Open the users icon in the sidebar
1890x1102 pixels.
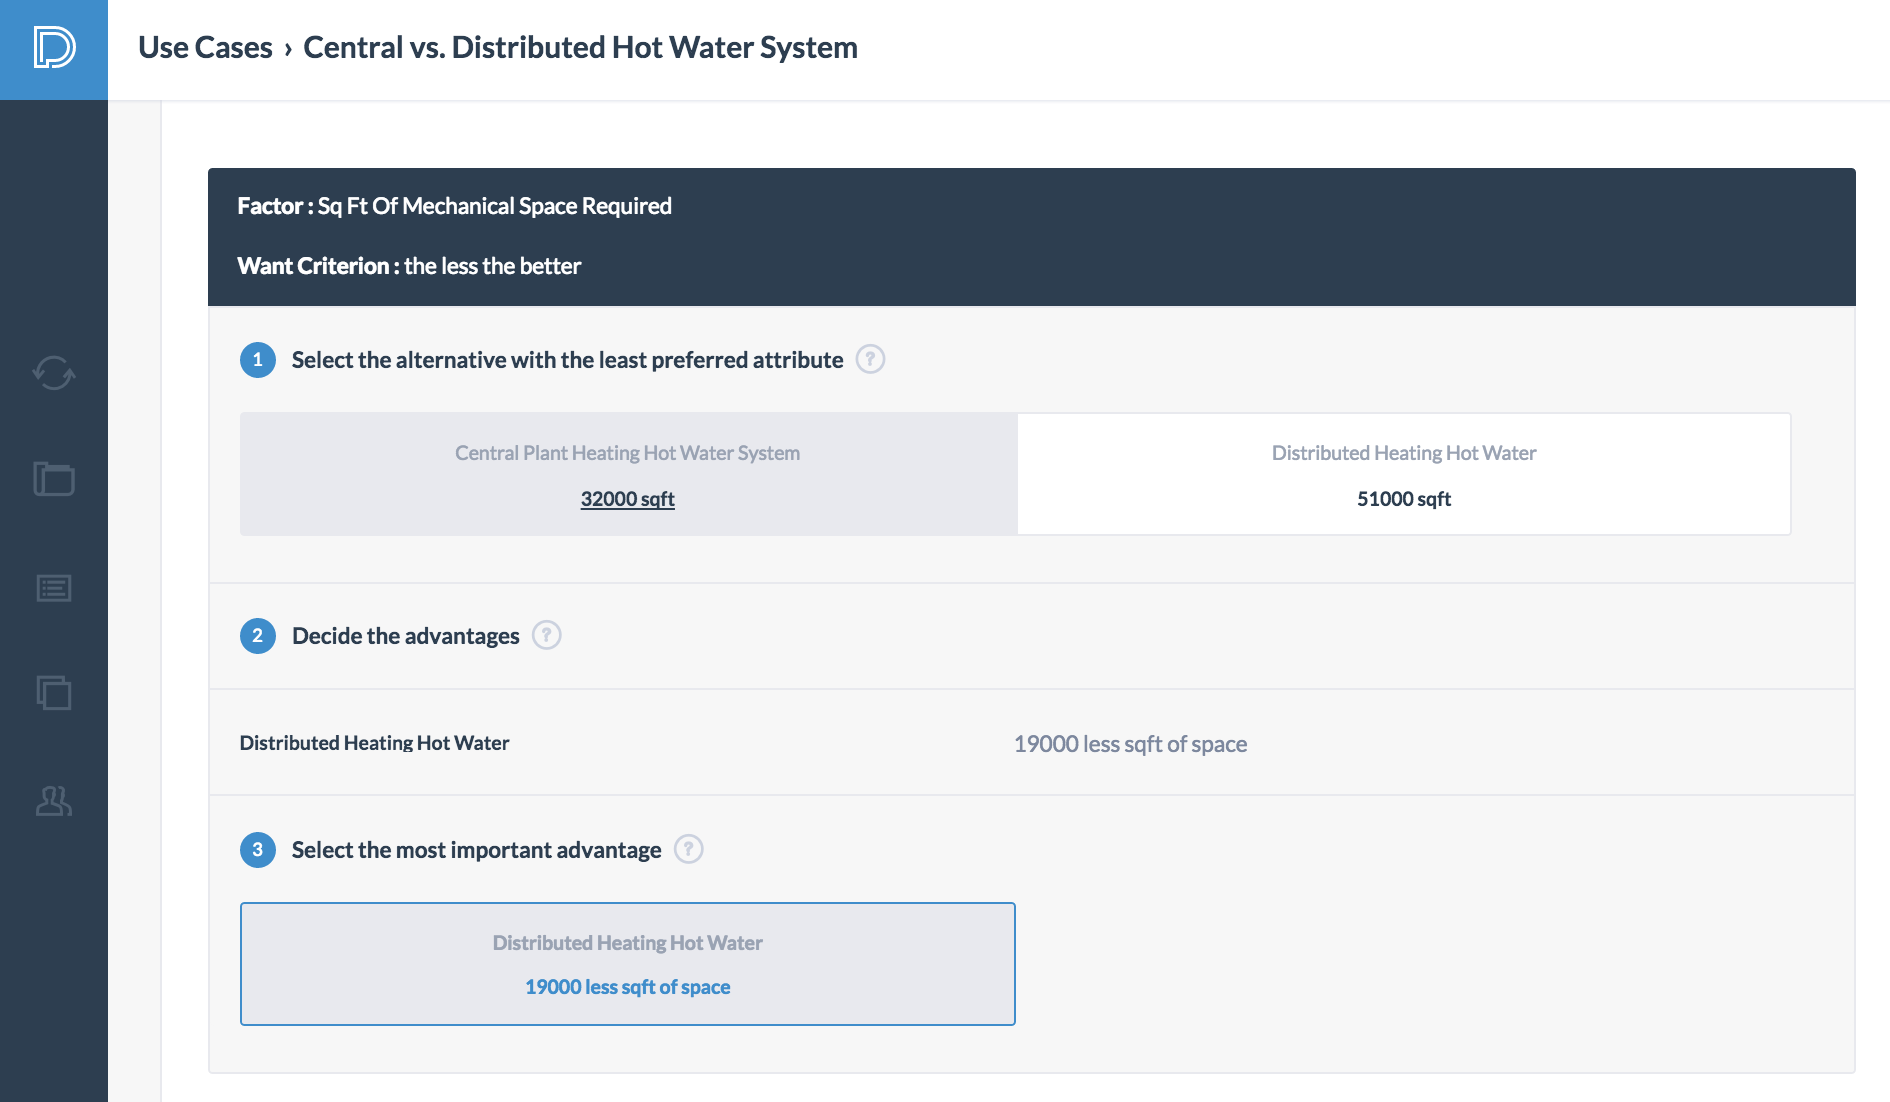(x=54, y=800)
